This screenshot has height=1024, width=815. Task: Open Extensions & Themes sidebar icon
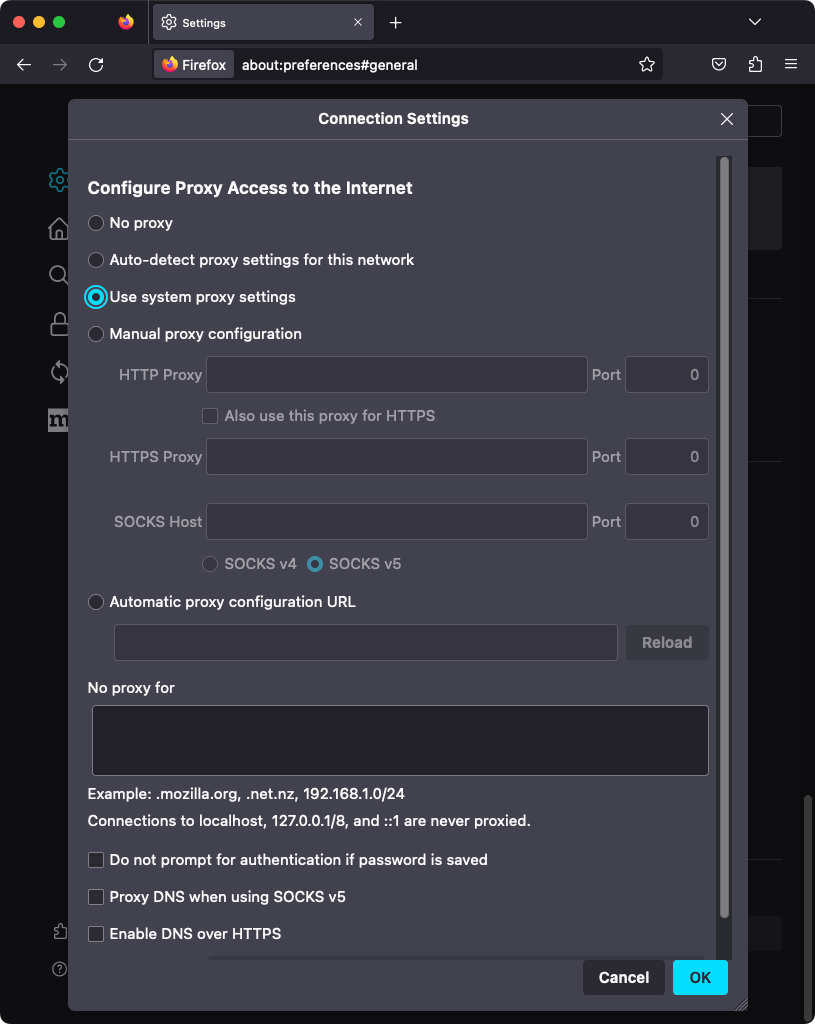tap(60, 931)
